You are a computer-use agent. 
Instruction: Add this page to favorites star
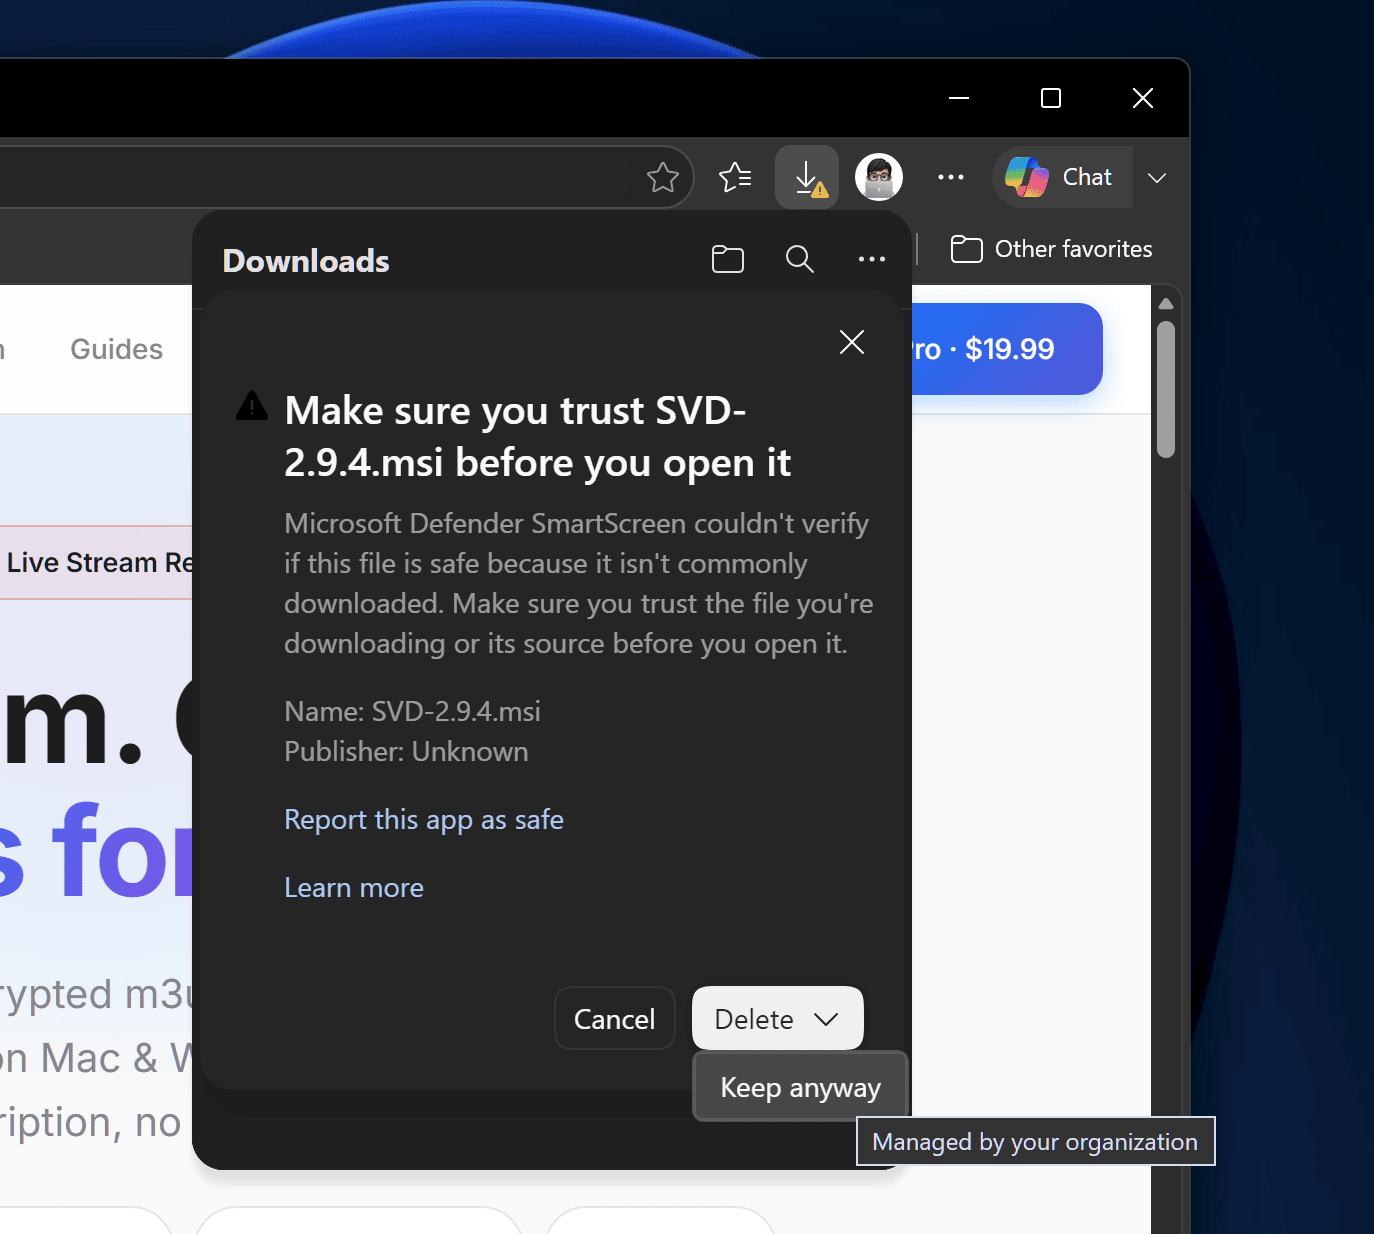662,178
